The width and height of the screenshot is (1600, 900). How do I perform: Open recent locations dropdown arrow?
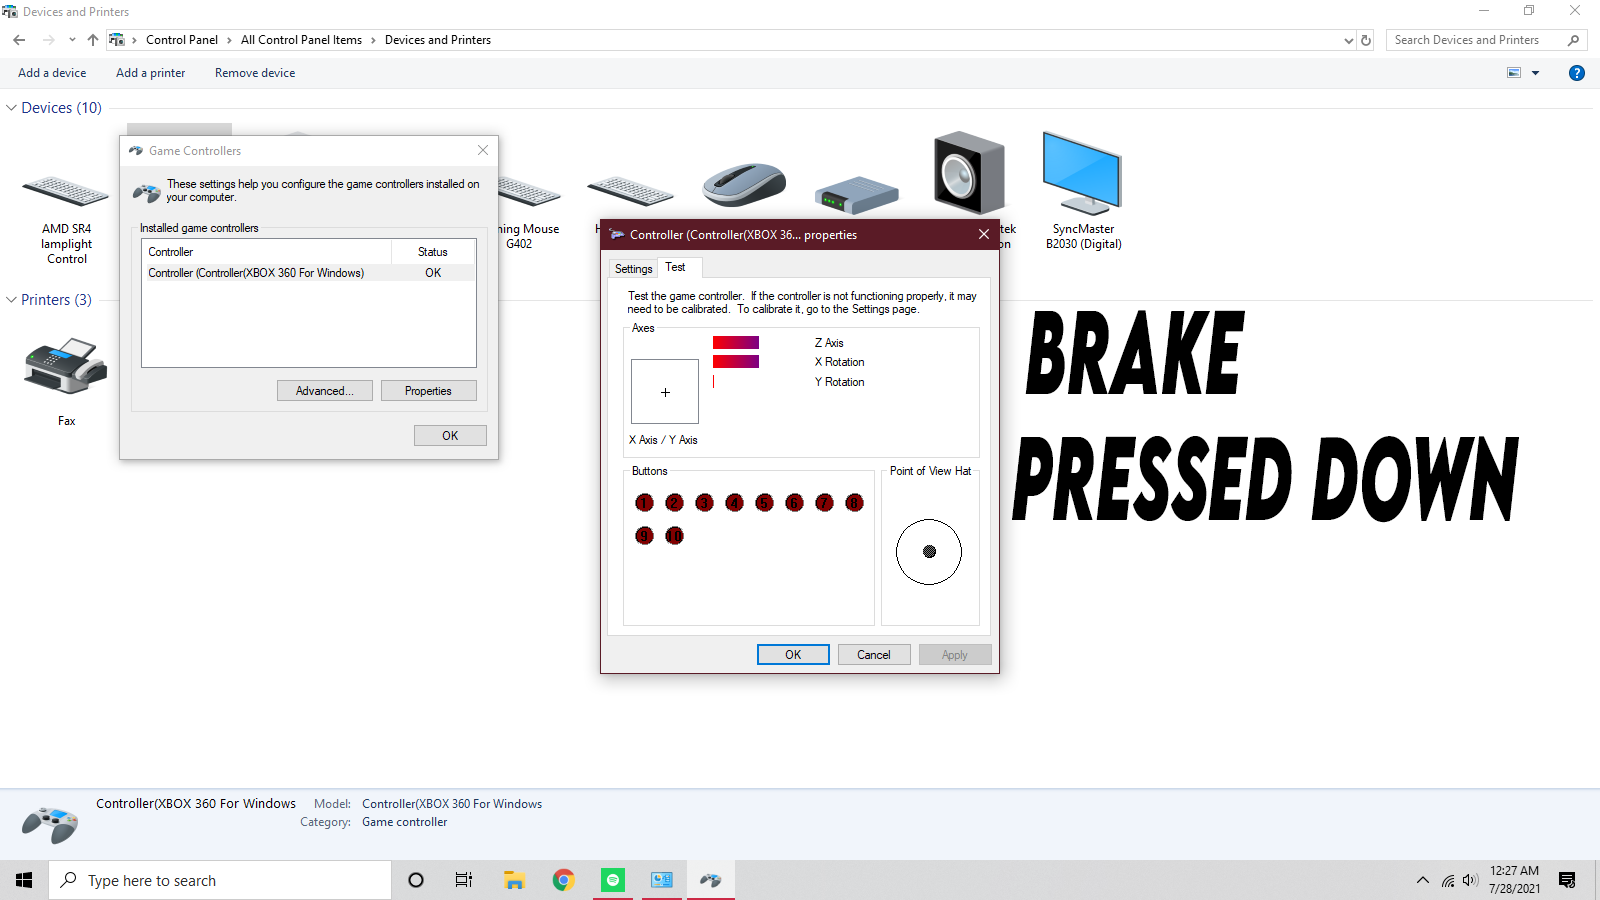72,40
